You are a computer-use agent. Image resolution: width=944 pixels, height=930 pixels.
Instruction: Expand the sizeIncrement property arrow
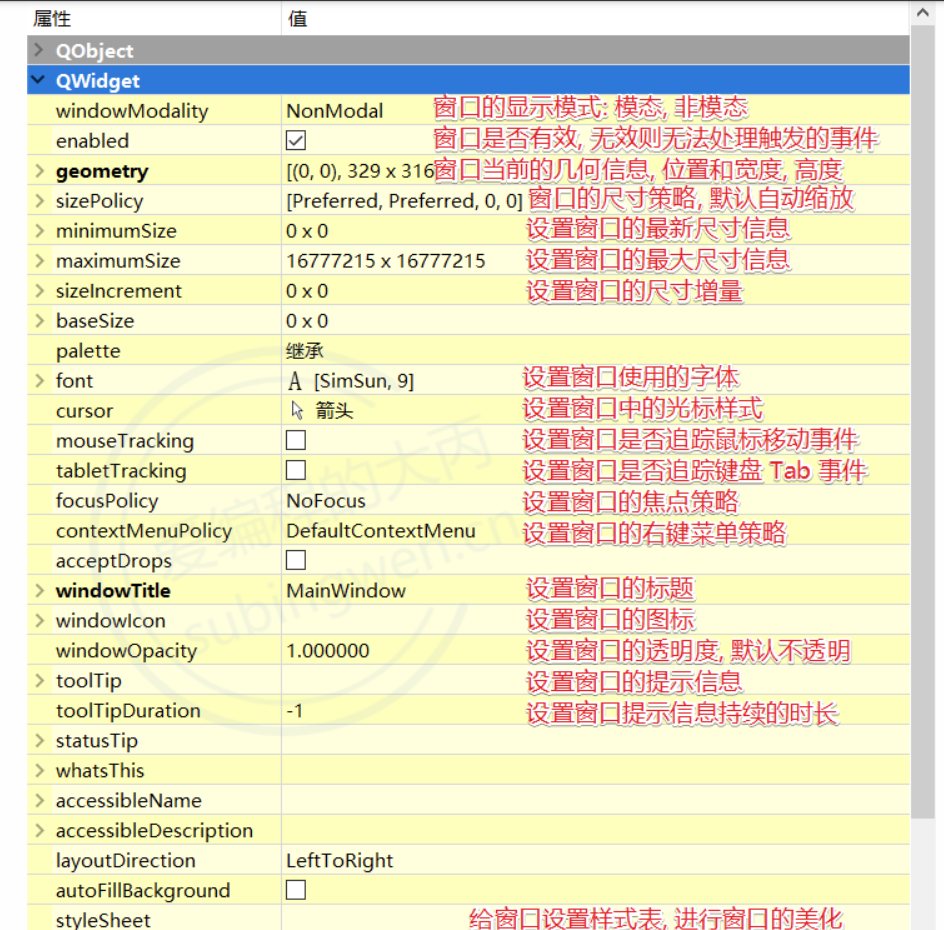pyautogui.click(x=40, y=291)
